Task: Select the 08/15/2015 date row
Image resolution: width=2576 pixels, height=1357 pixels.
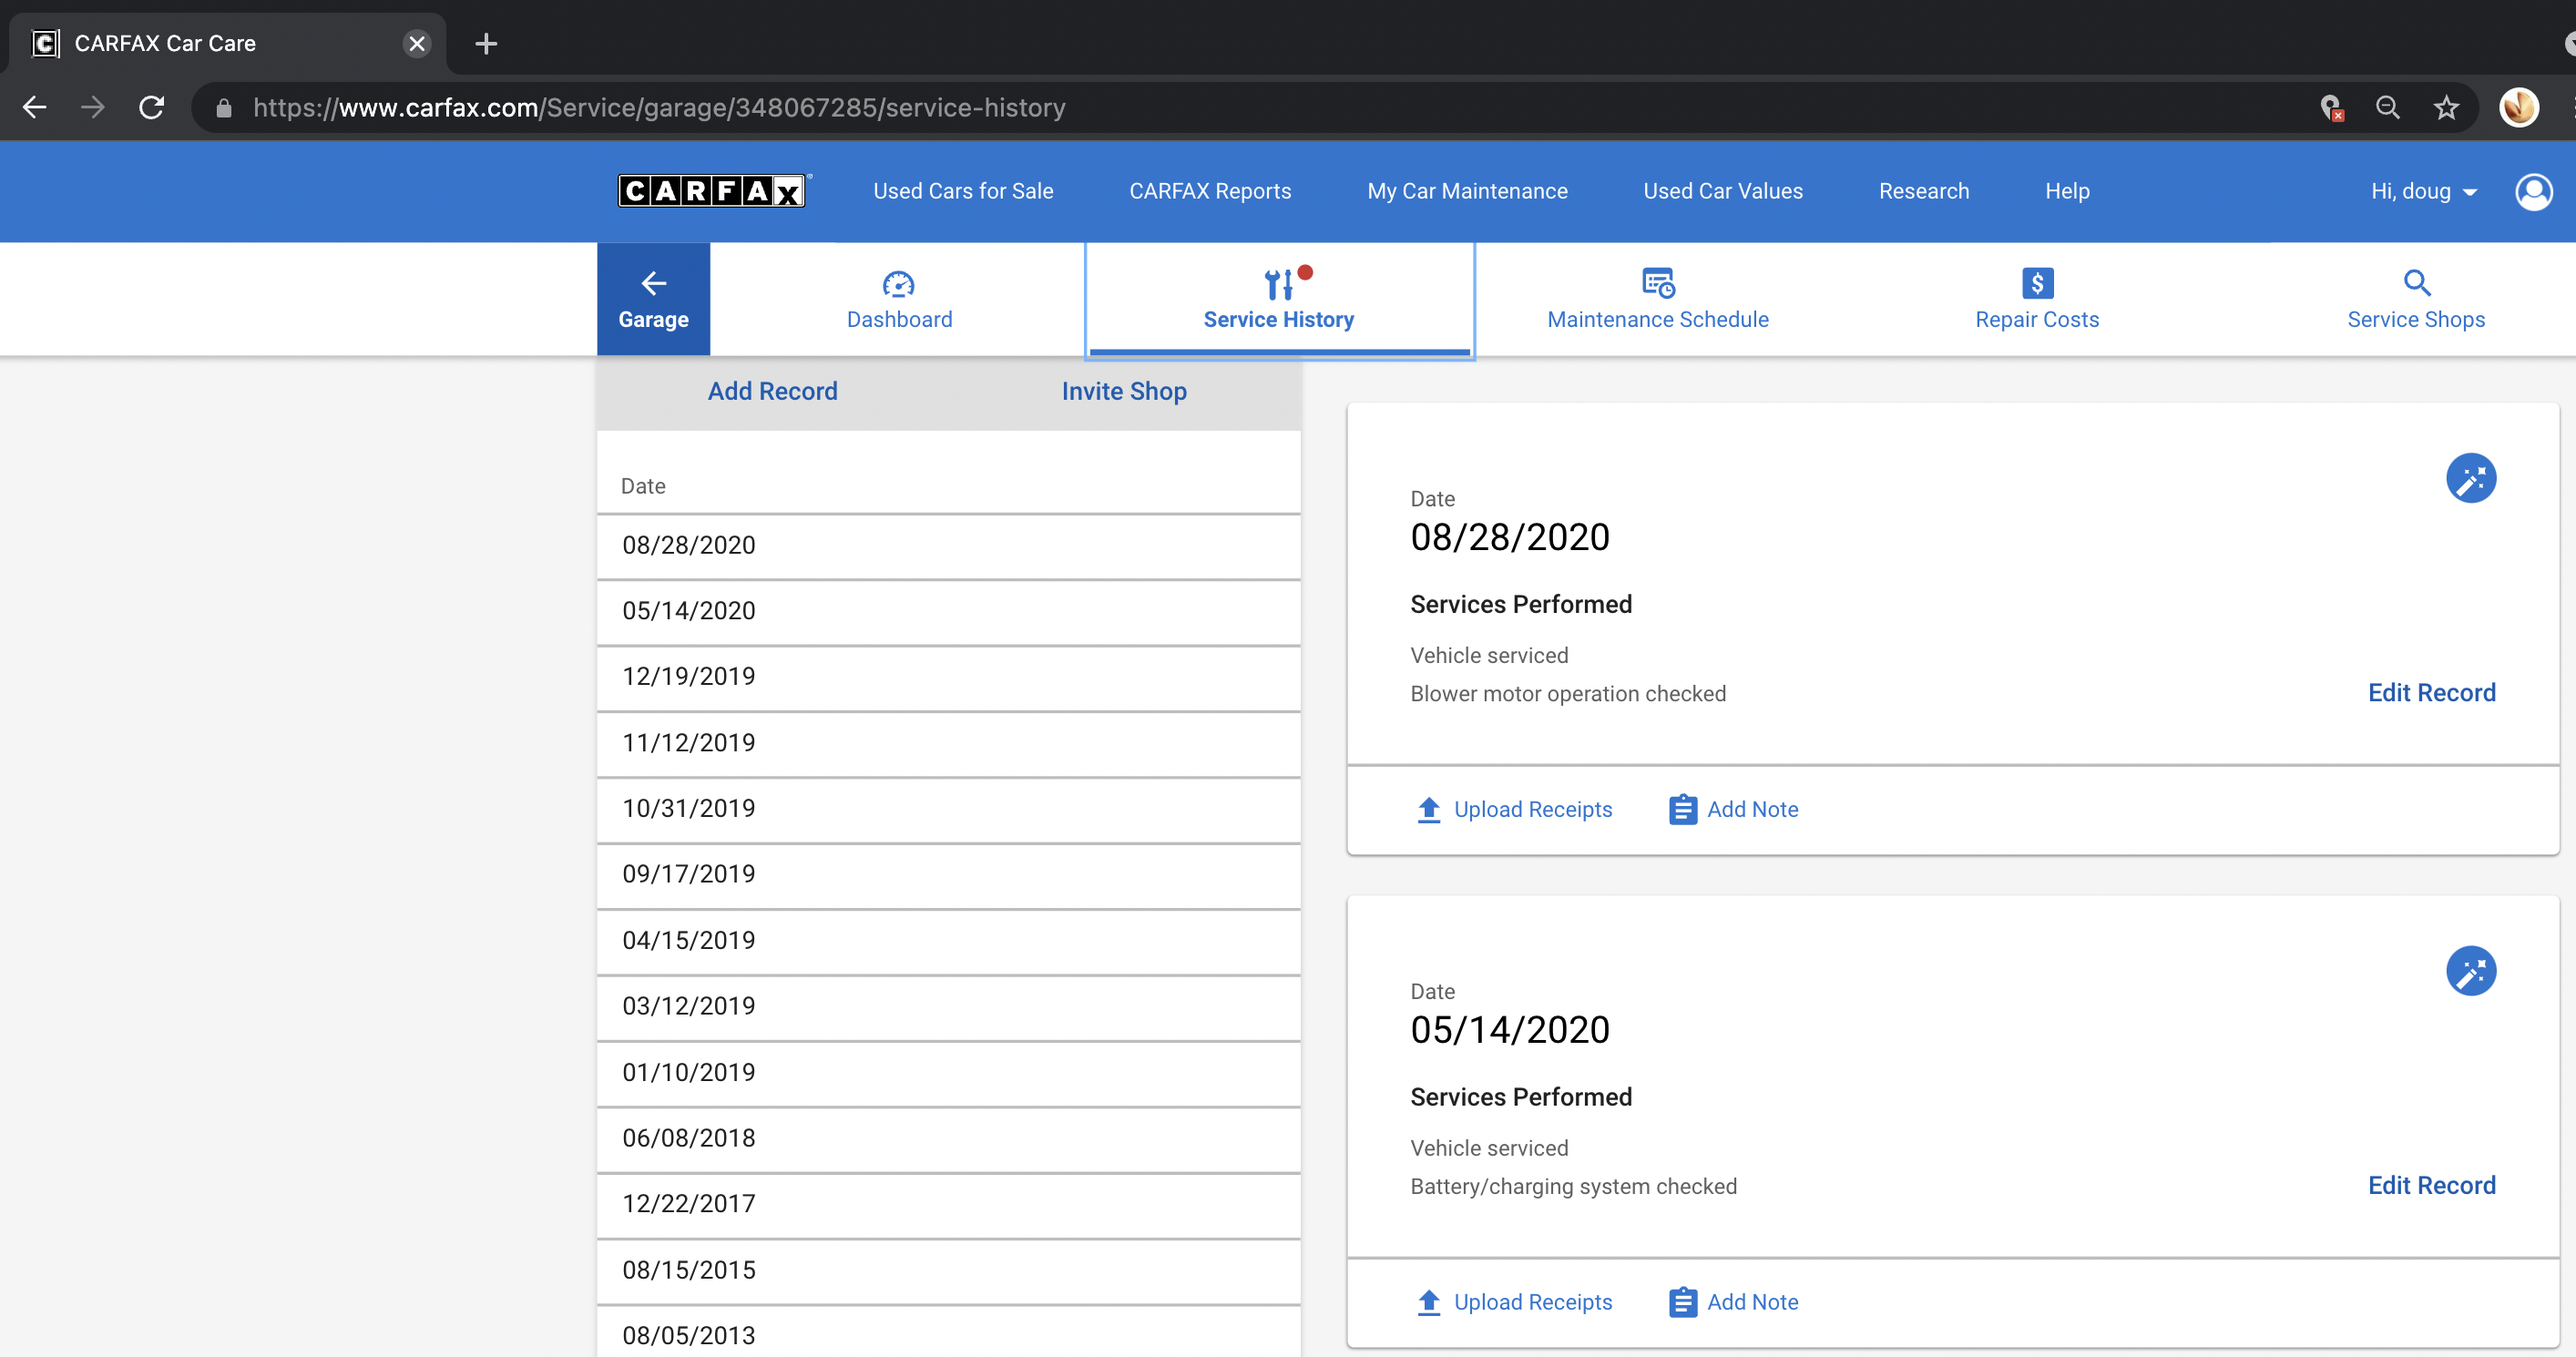Action: coord(948,1271)
